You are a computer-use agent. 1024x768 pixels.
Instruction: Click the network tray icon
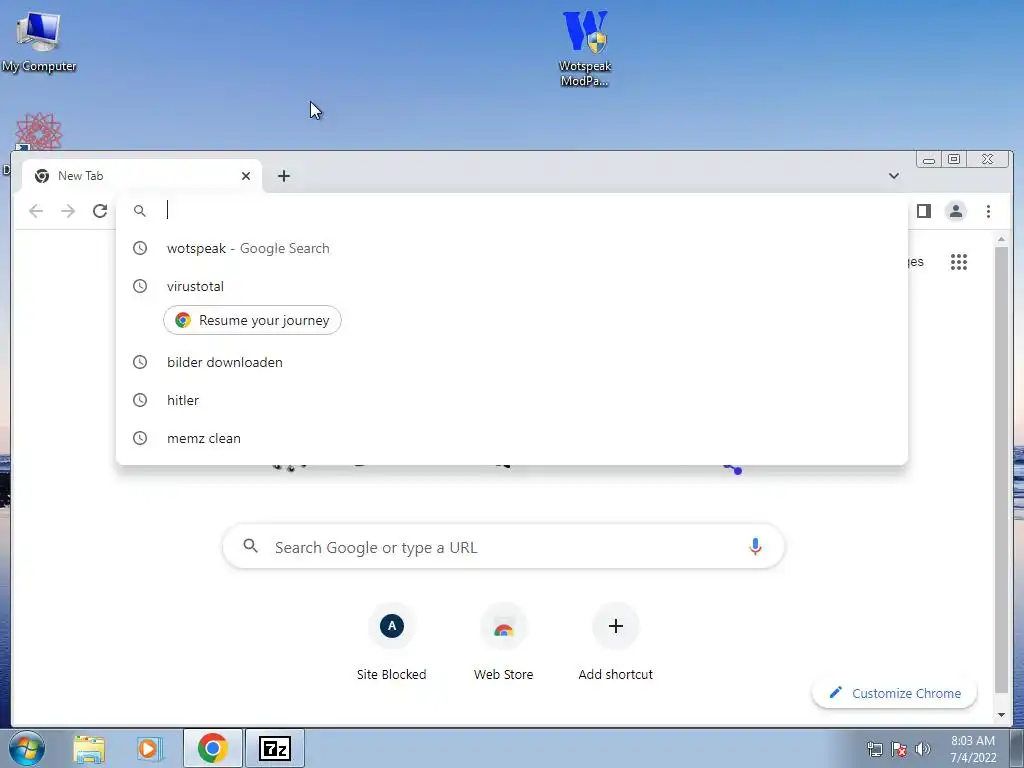(874, 749)
